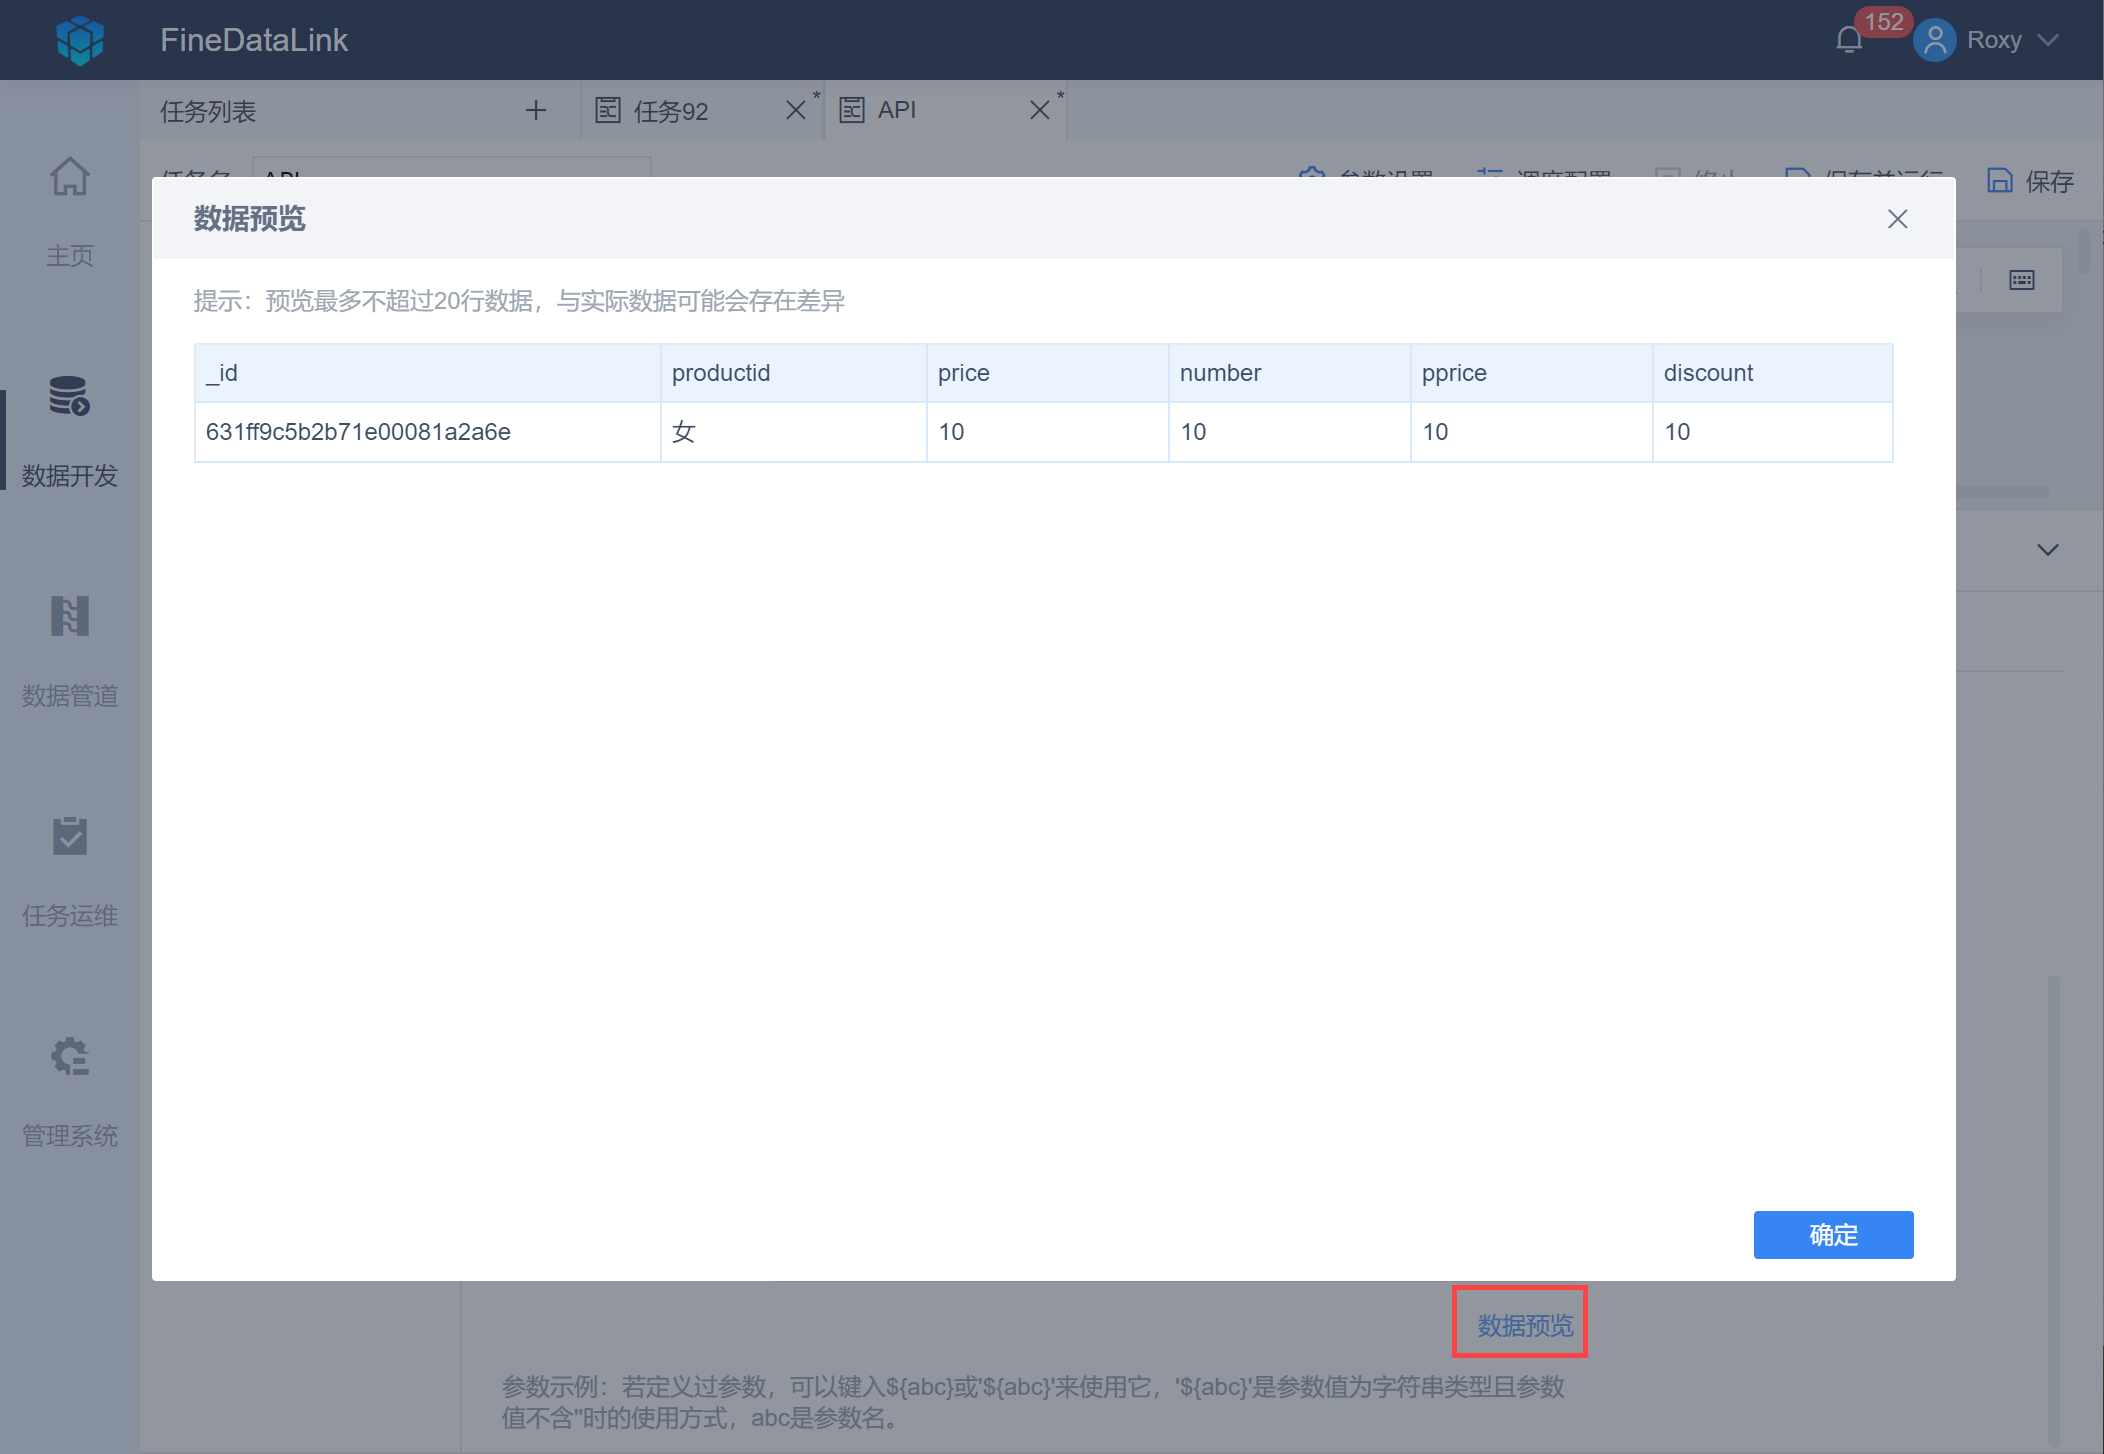Screen dimensions: 2104x1454
Task: Click the FineDataLink logo icon
Action: click(80, 40)
